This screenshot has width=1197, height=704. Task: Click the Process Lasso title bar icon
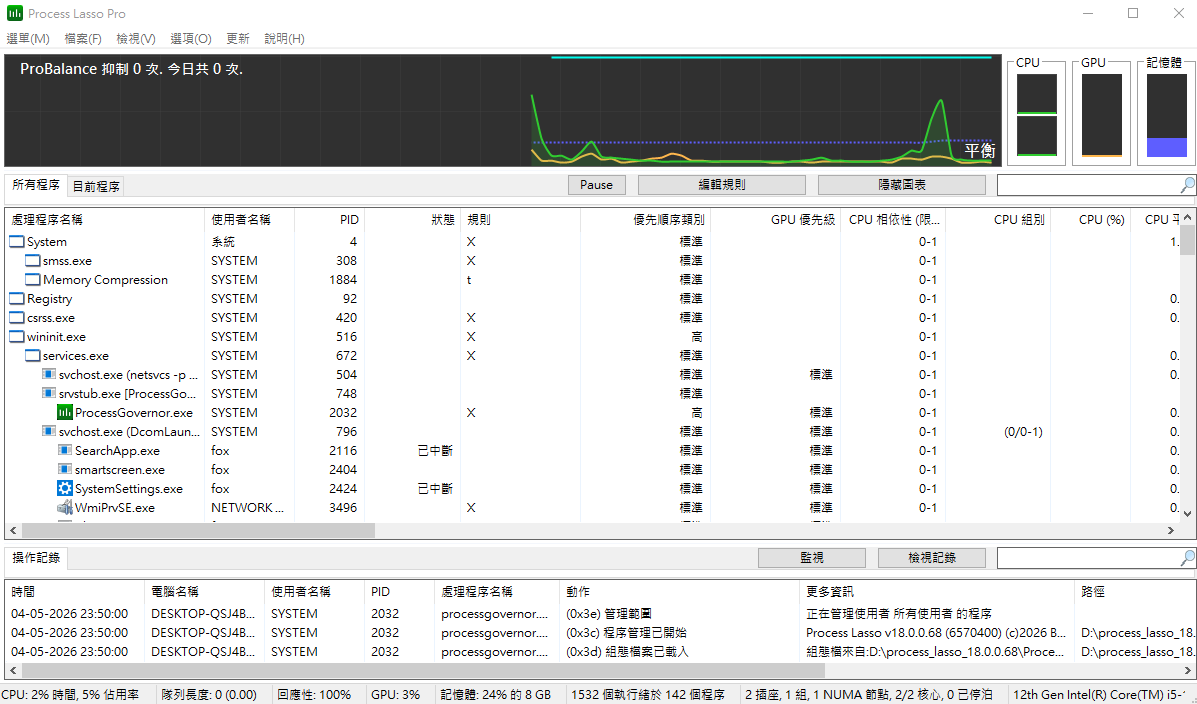pyautogui.click(x=15, y=14)
